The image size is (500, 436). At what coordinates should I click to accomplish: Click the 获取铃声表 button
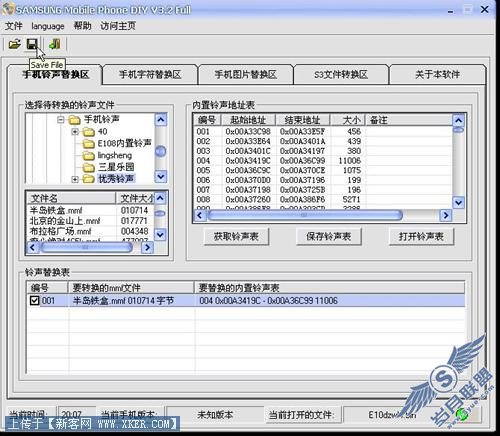236,237
